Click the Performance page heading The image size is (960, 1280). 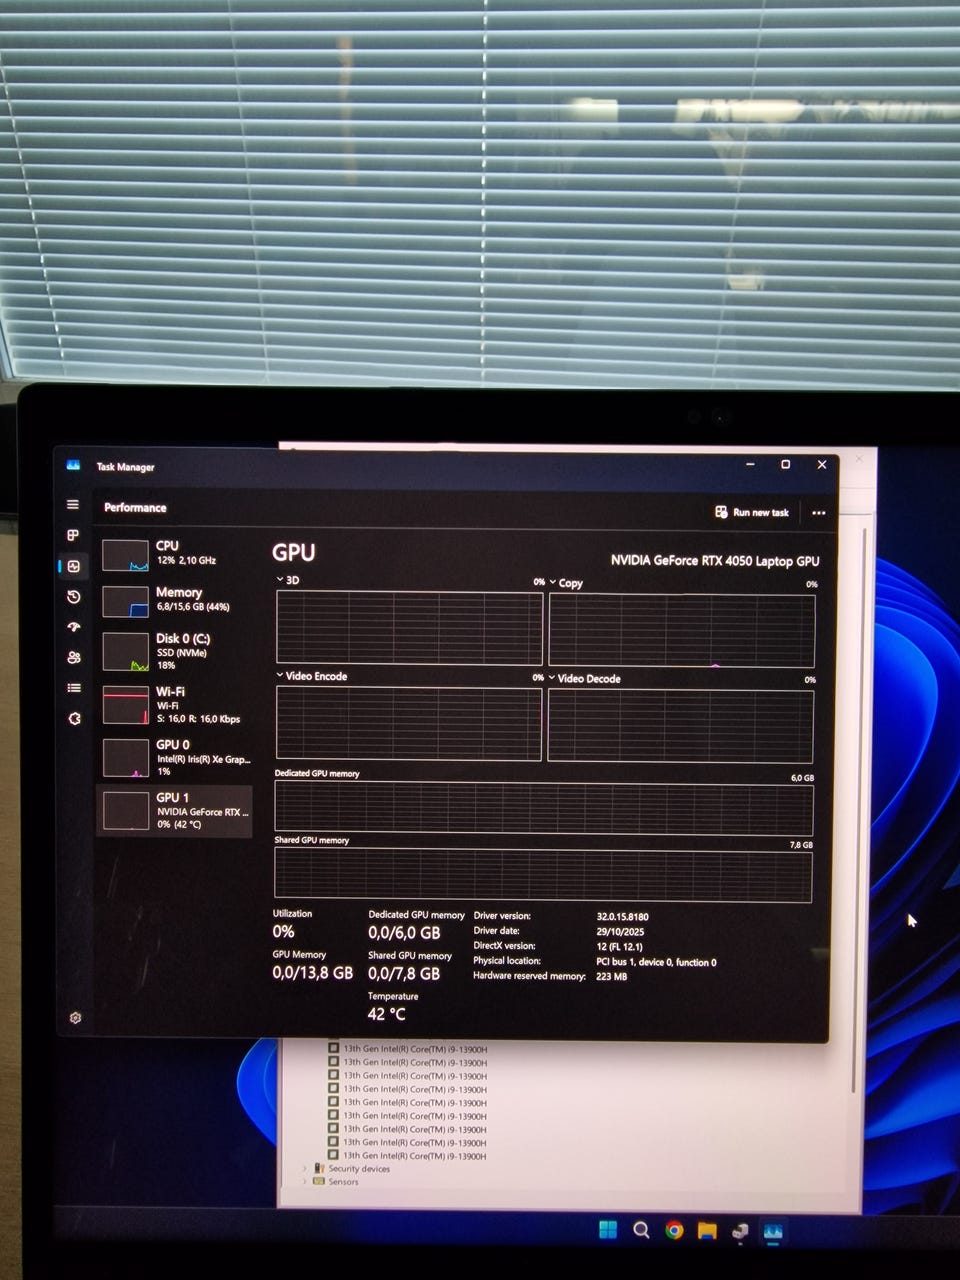[135, 508]
